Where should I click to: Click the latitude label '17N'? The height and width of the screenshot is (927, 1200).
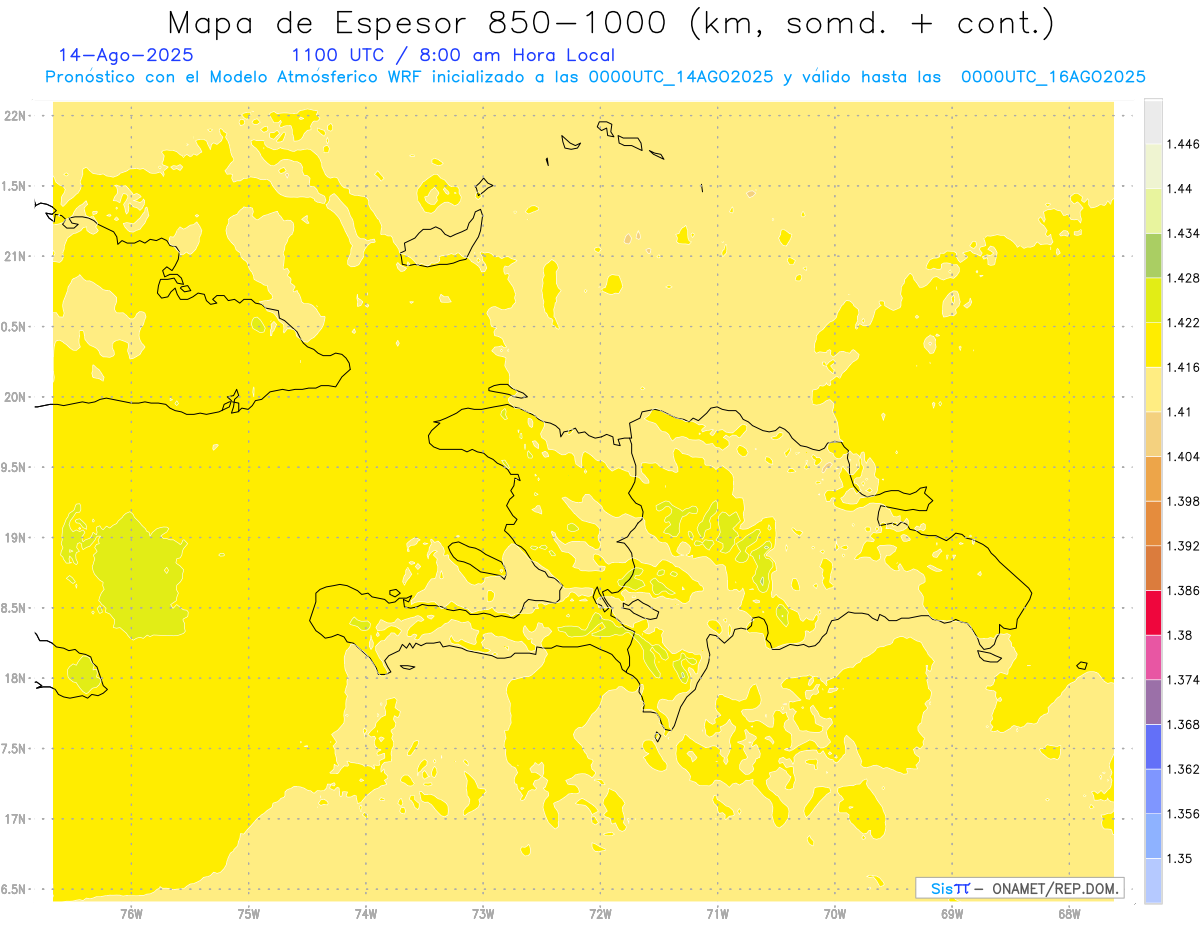point(15,819)
